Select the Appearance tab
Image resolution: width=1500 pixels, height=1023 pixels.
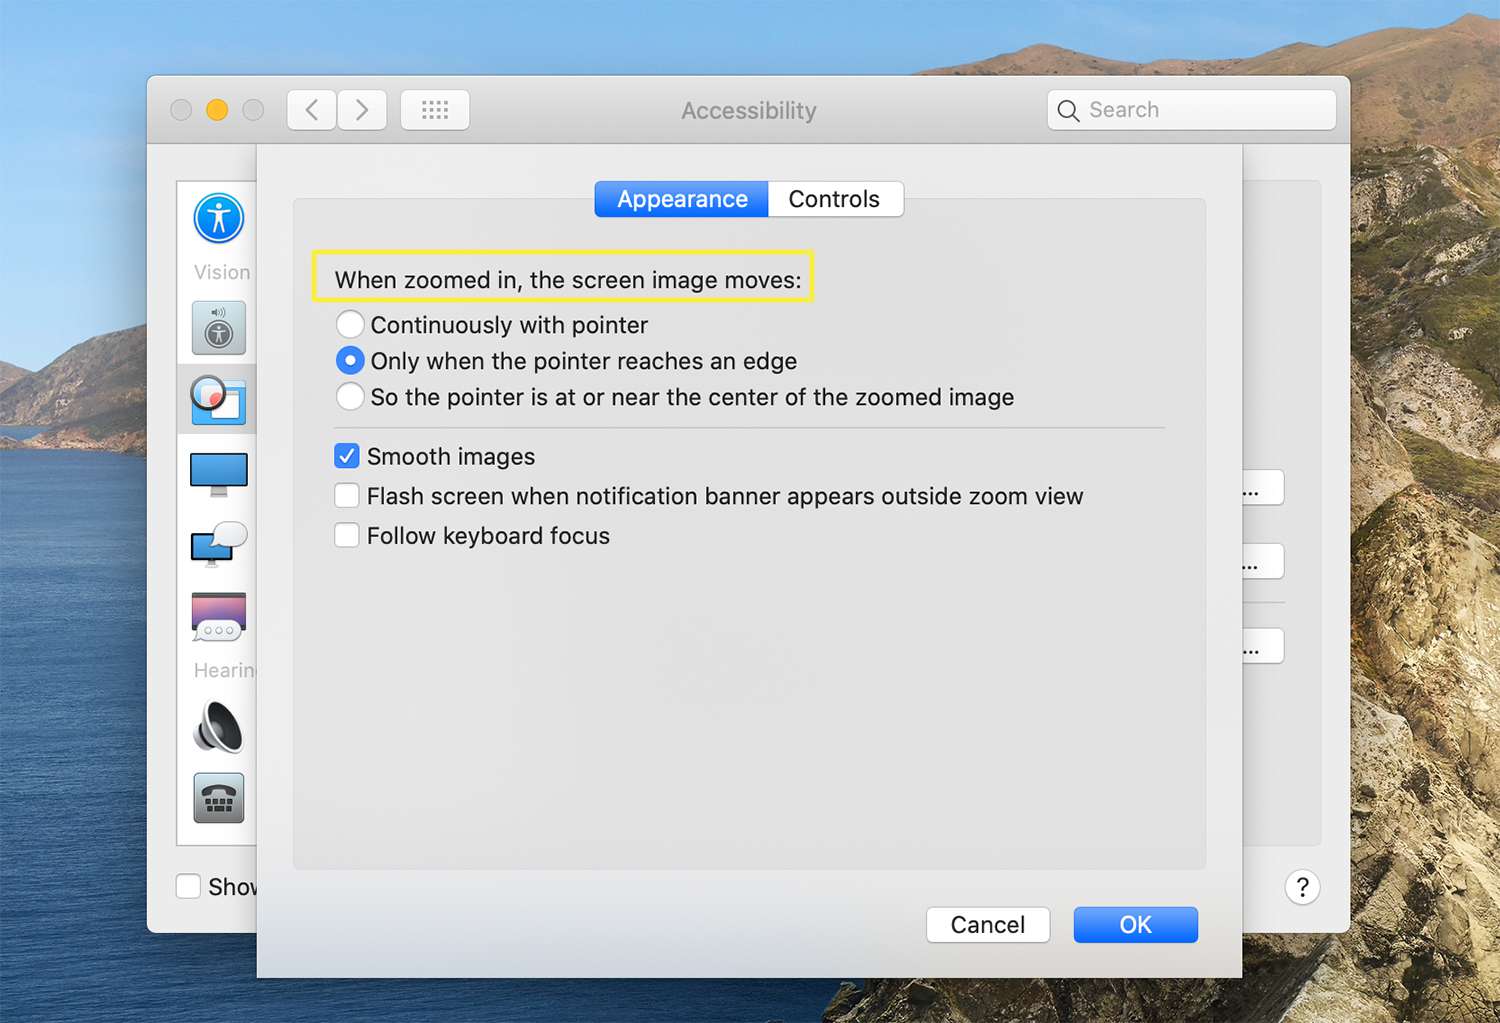(682, 199)
